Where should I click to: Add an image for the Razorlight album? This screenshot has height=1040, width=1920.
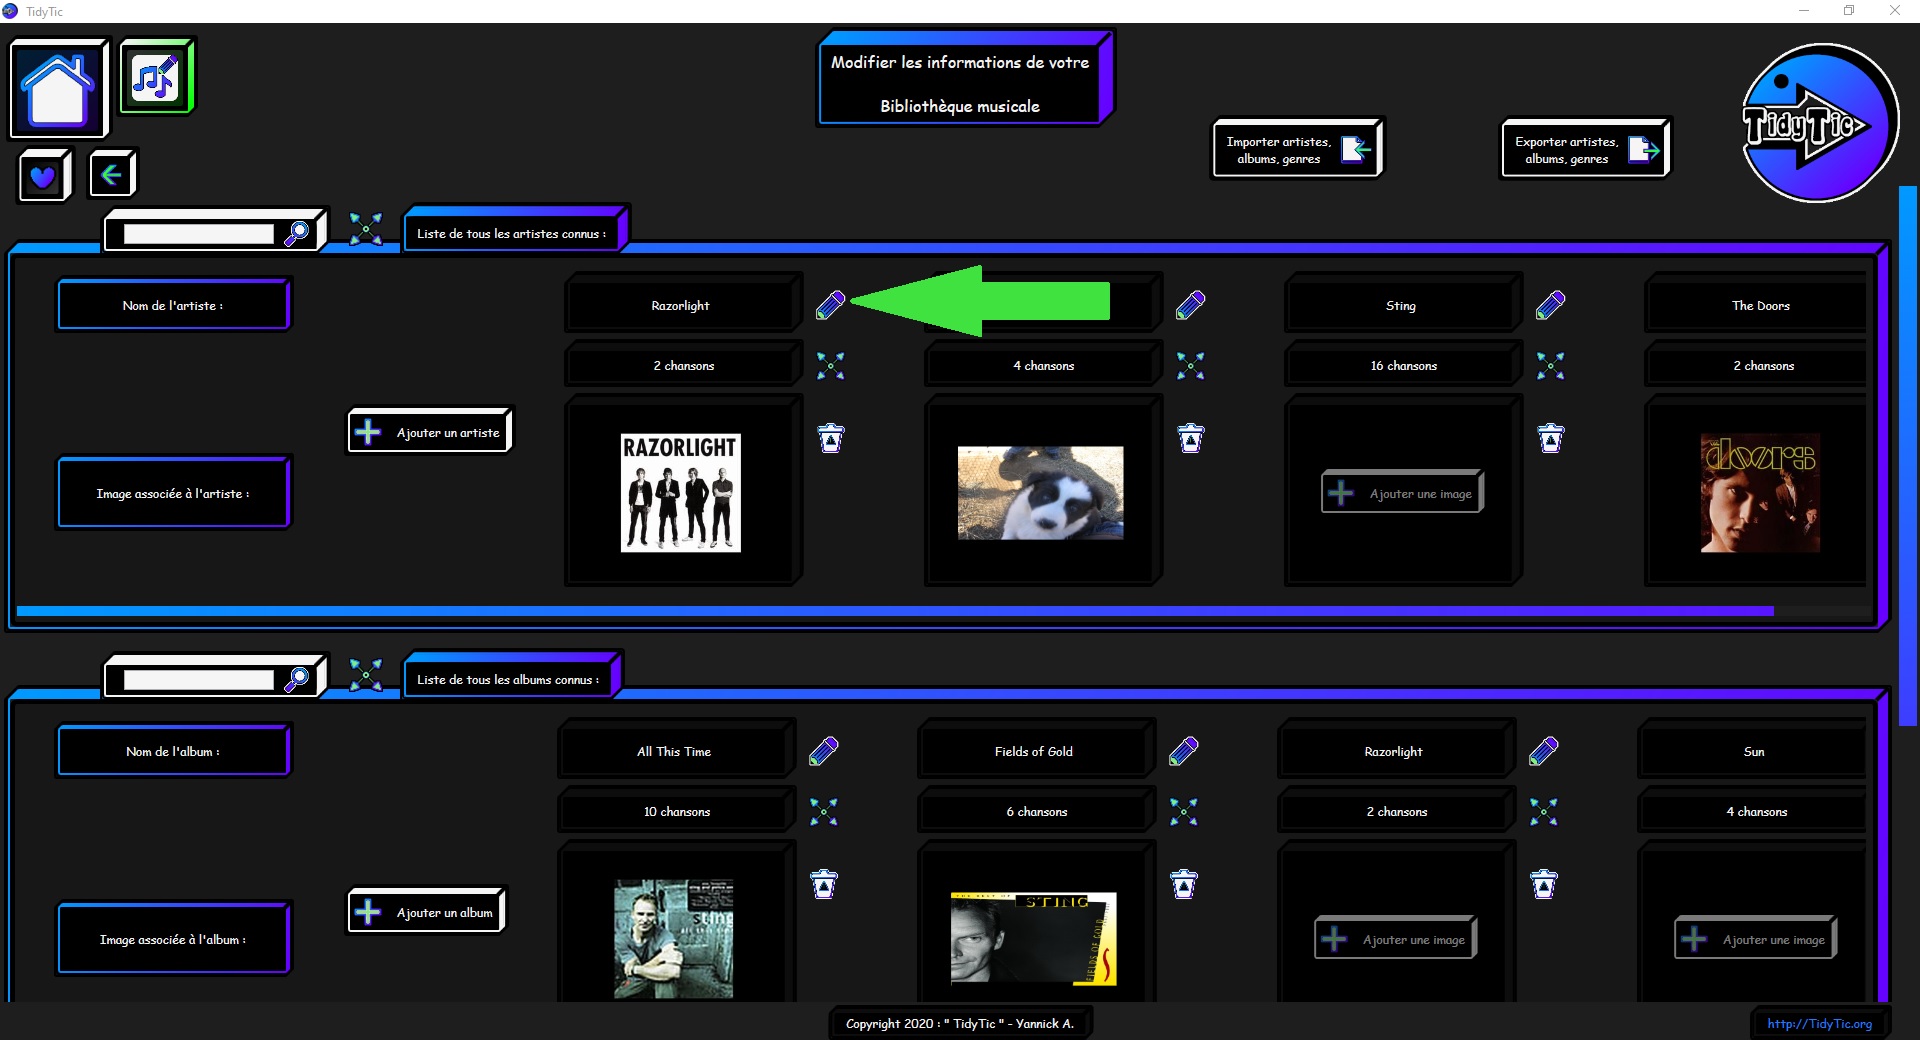1396,938
